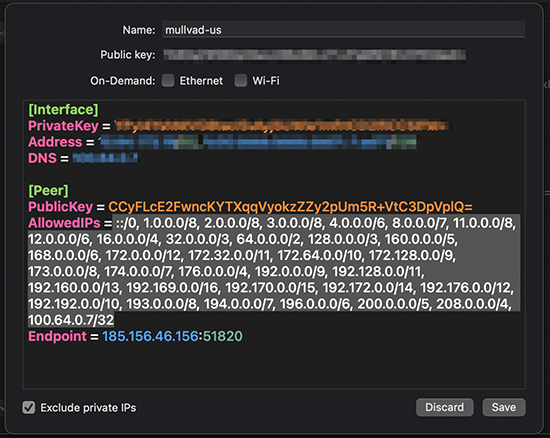Click the Endpoint label
The image size is (550, 438).
tap(57, 336)
